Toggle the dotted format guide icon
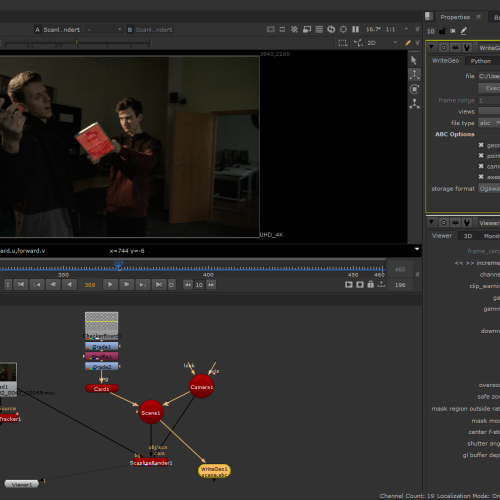500x500 pixels. [x=343, y=43]
